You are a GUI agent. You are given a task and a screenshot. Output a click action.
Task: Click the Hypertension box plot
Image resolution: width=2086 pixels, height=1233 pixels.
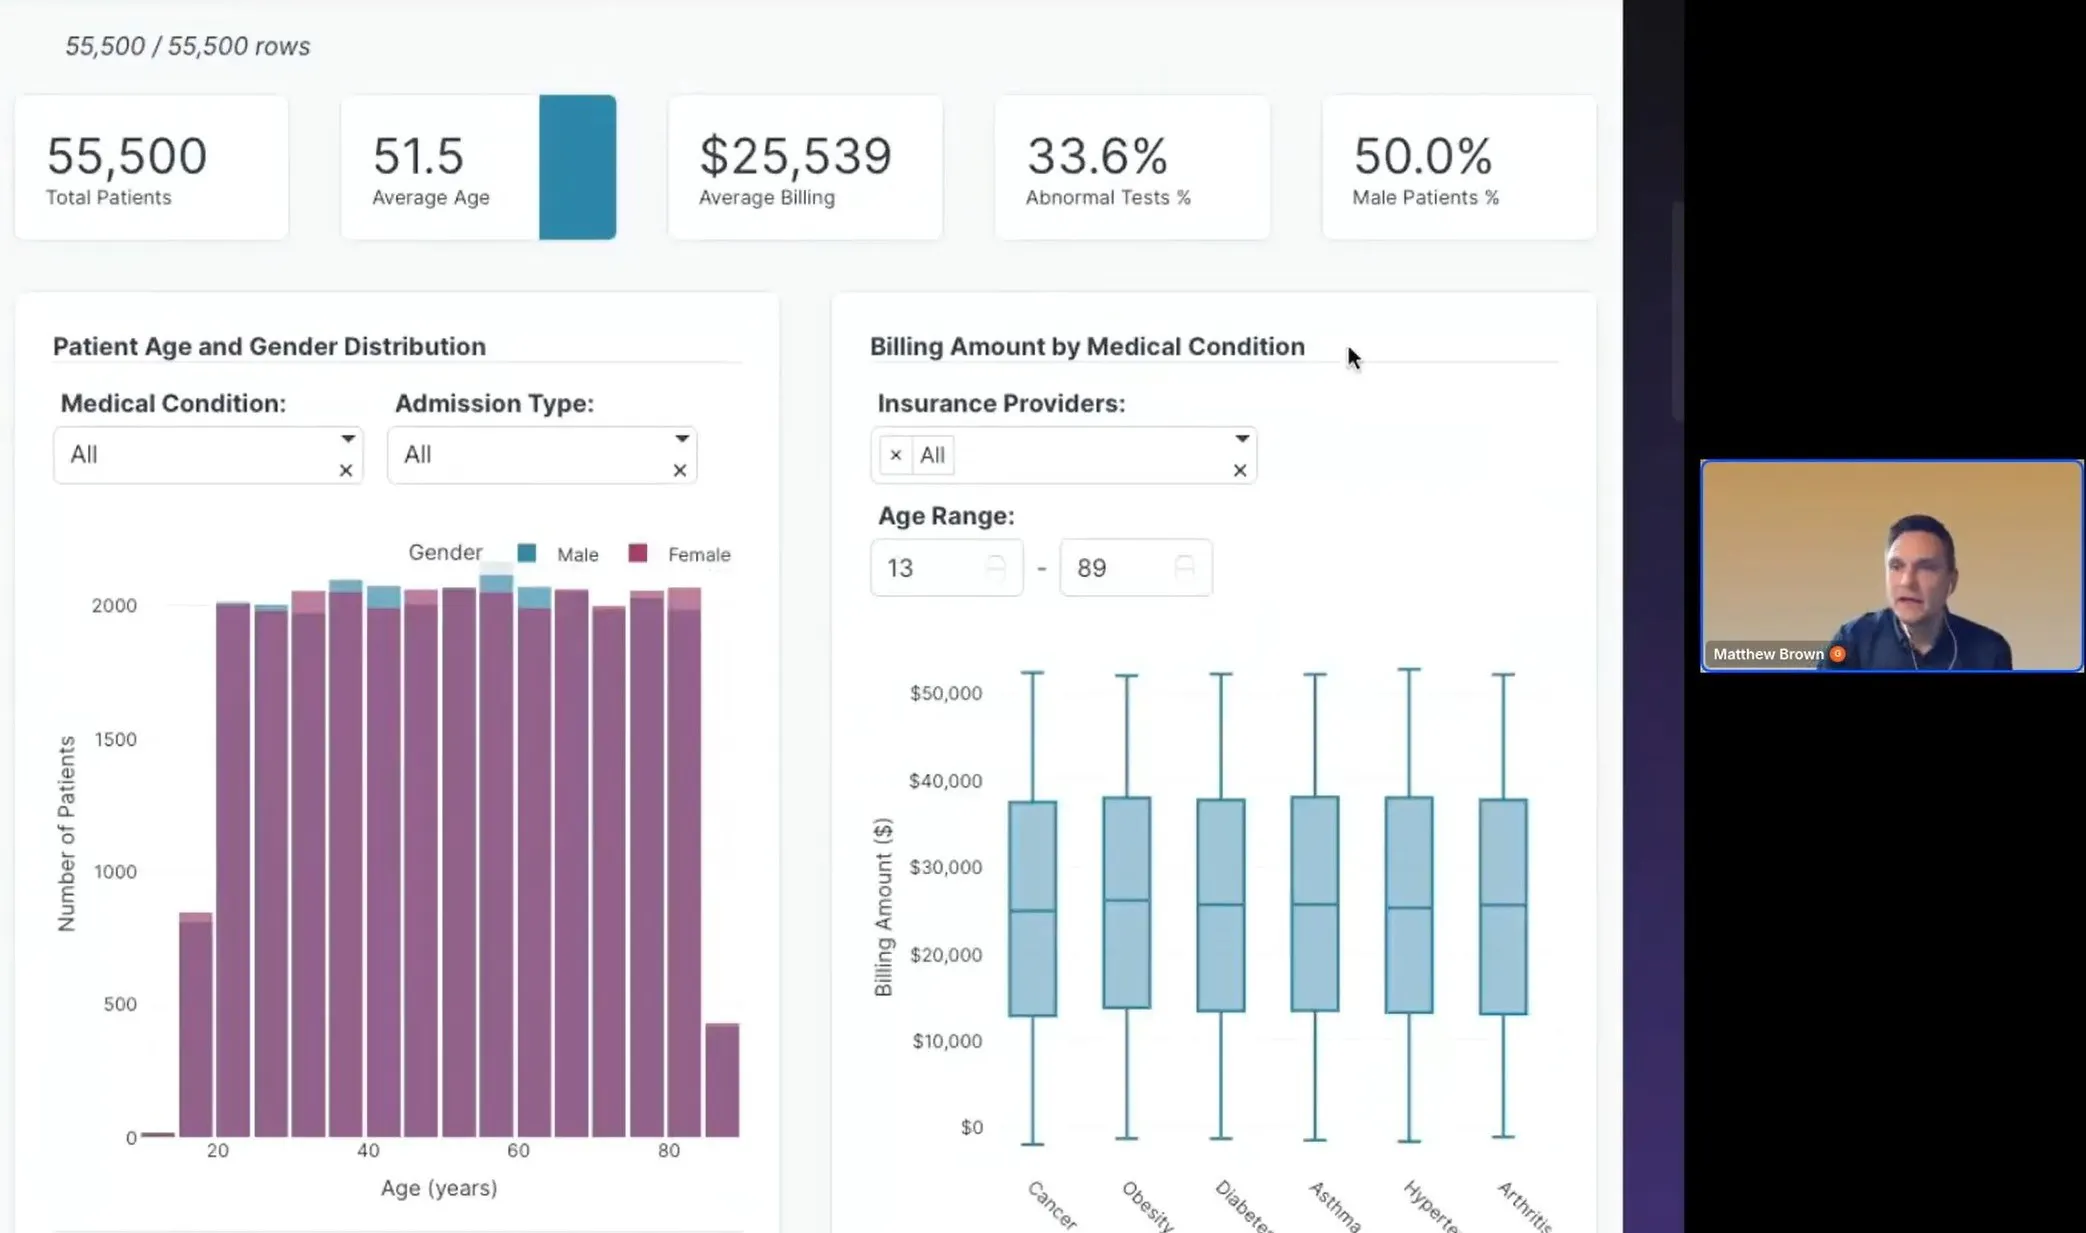point(1409,905)
